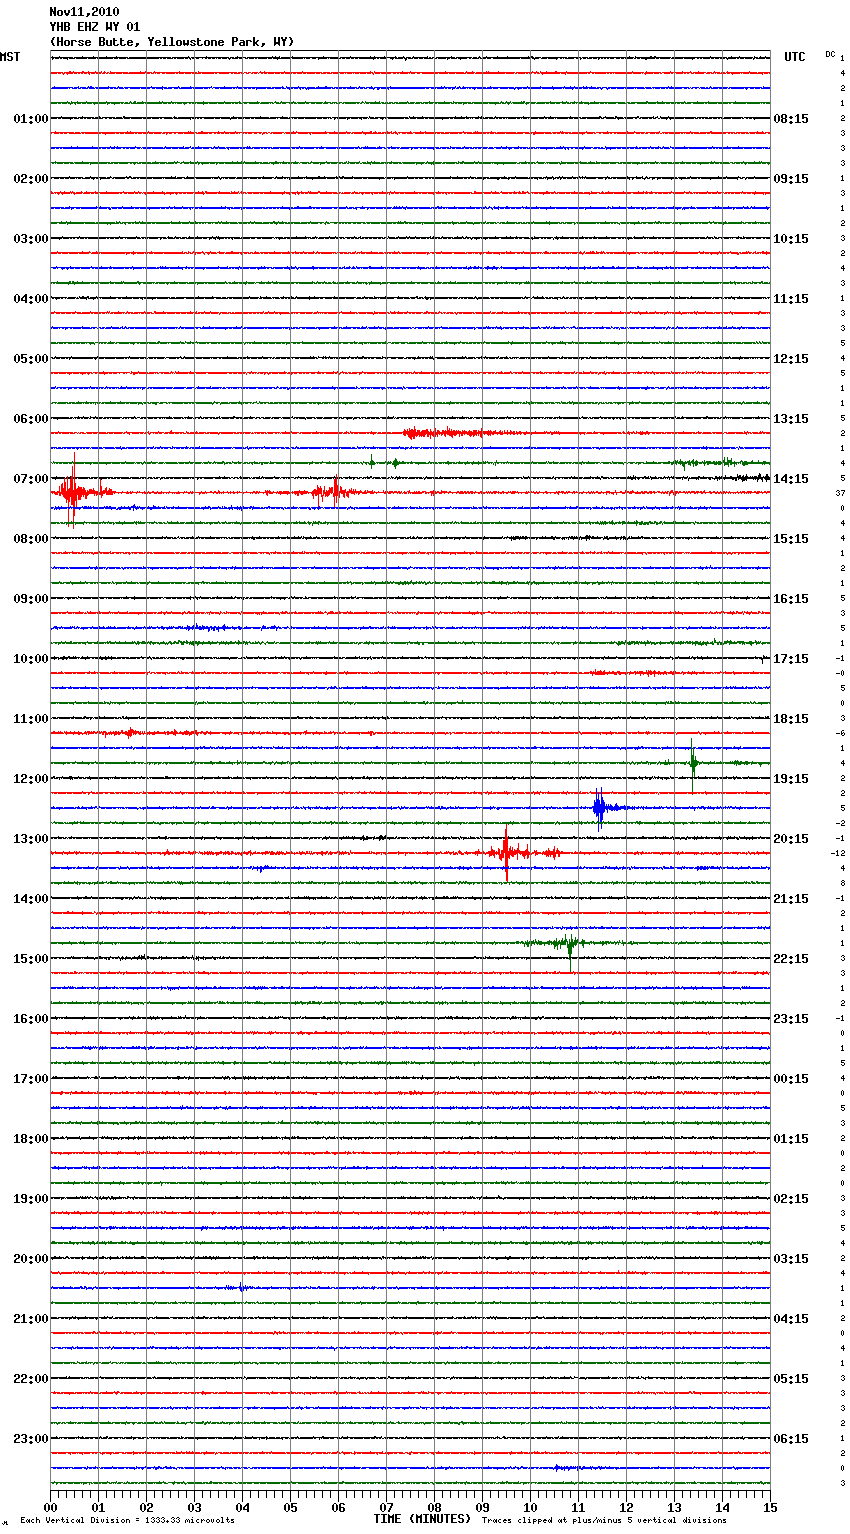Image resolution: width=850 pixels, height=1534 pixels.
Task: Click the bottom axis minute tick 10
Action: point(530,1507)
